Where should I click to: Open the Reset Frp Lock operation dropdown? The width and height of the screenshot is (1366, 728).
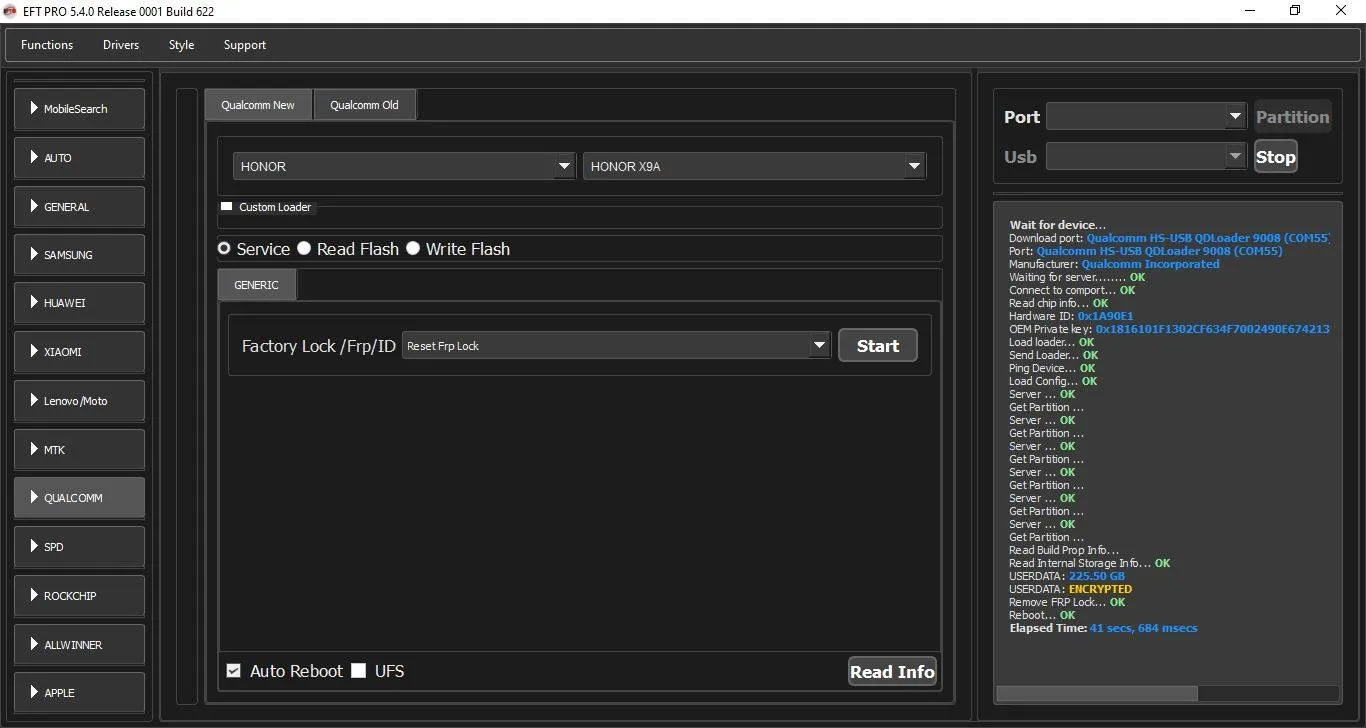(616, 346)
